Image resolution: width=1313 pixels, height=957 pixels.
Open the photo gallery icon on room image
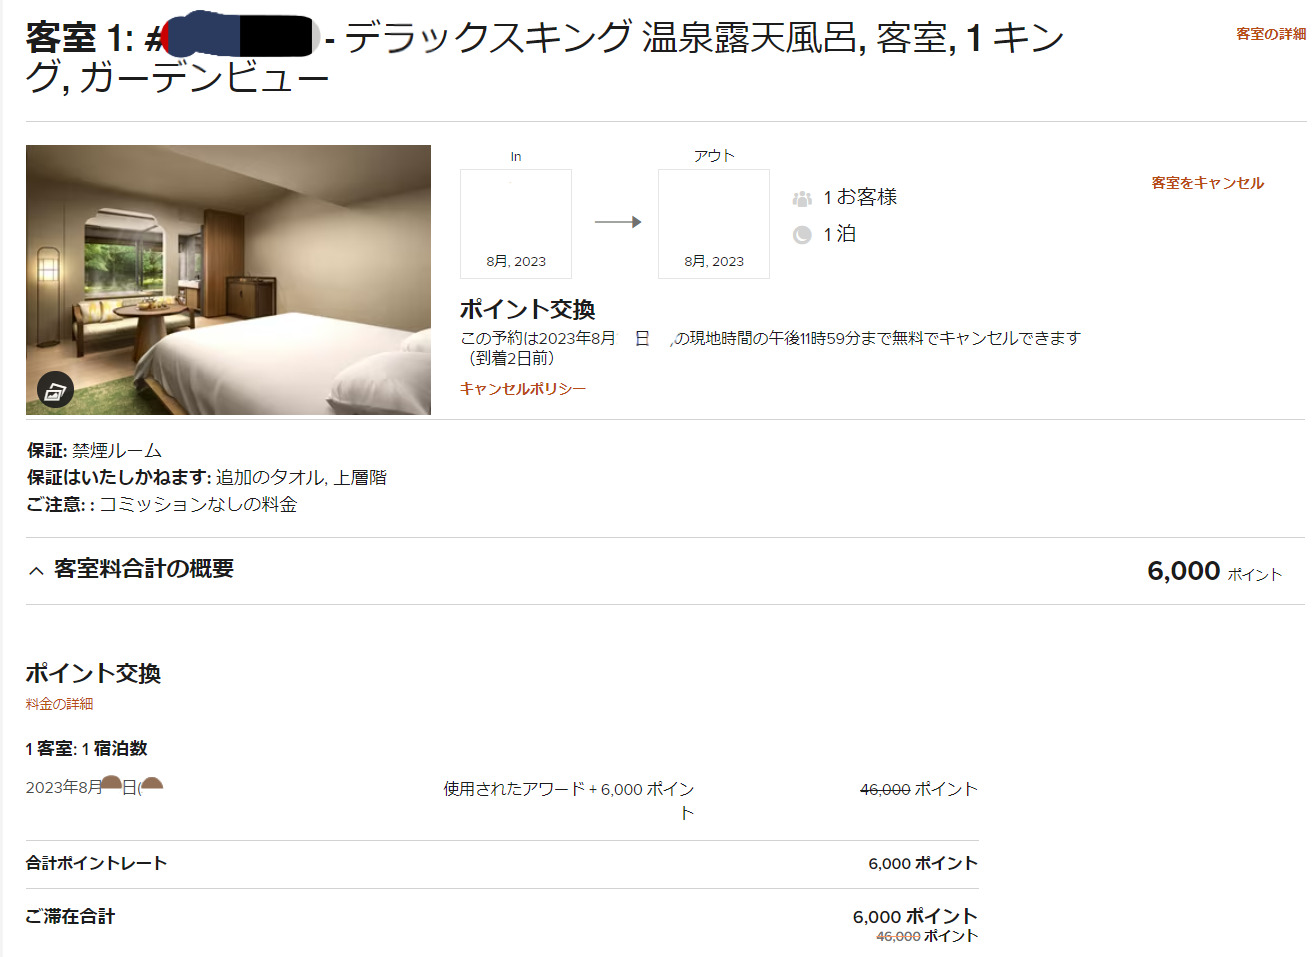[x=55, y=390]
